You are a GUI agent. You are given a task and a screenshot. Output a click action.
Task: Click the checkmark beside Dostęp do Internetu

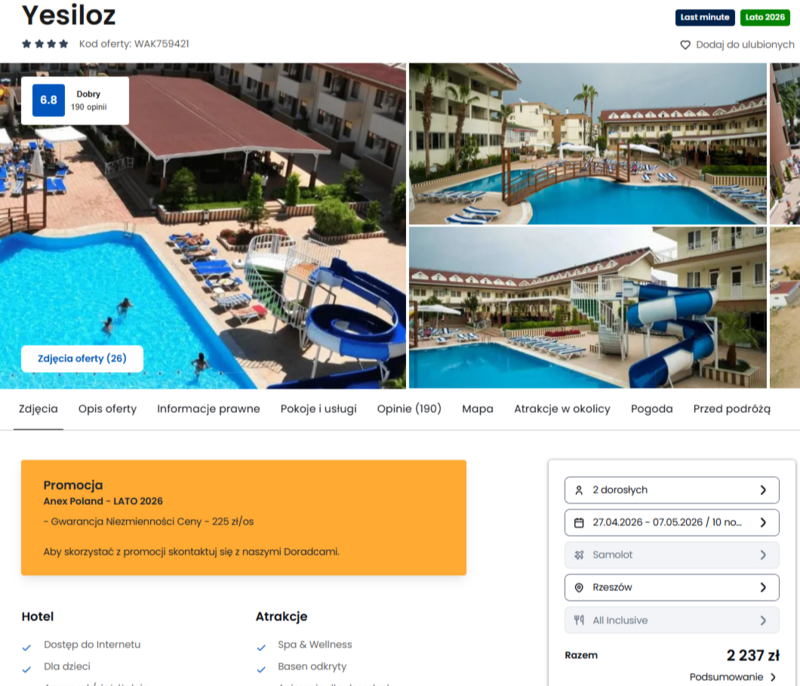pos(27,648)
